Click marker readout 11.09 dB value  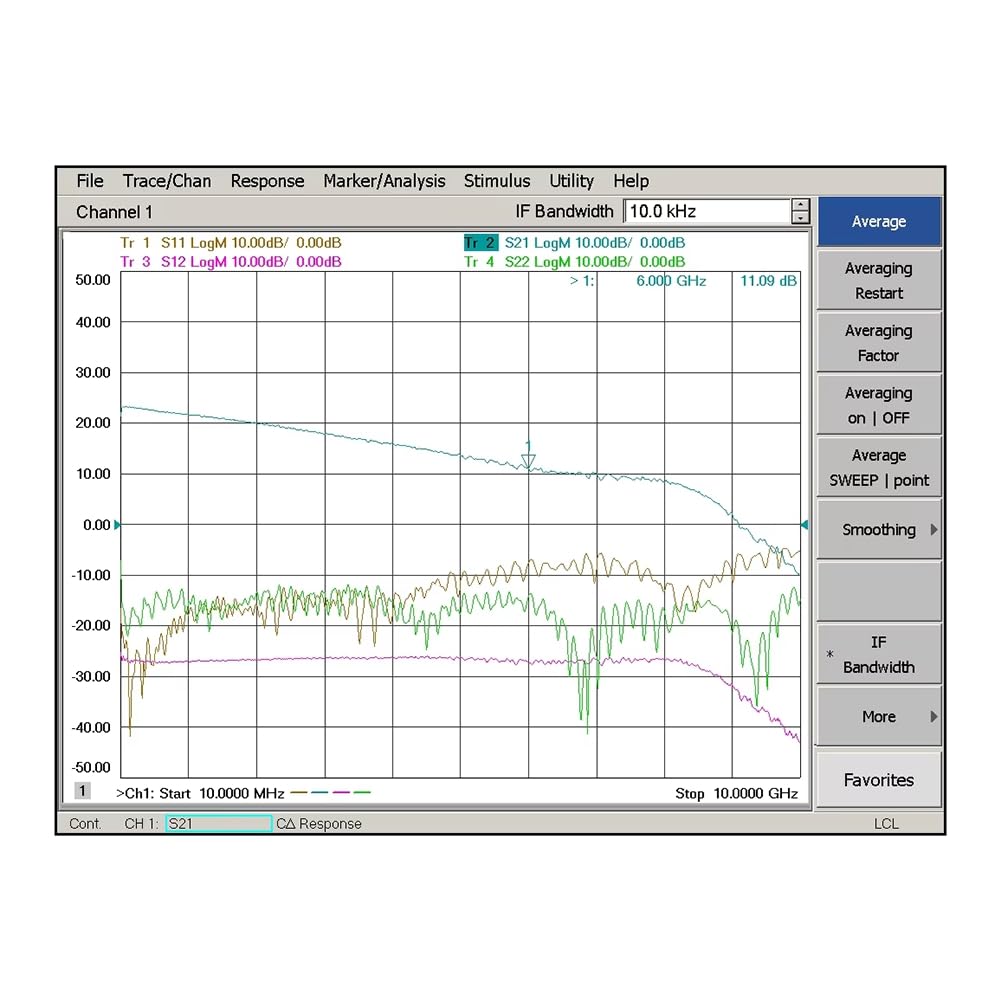pos(768,281)
